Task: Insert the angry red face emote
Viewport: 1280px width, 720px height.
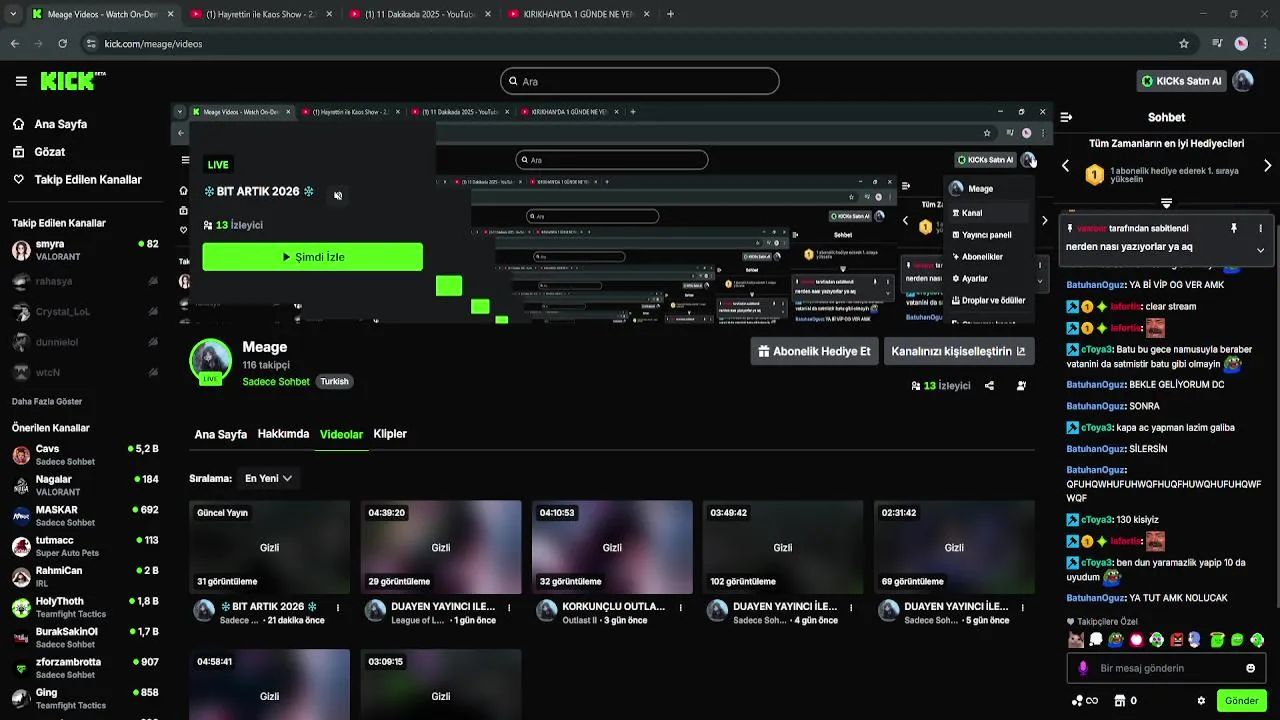Action: (x=1176, y=640)
